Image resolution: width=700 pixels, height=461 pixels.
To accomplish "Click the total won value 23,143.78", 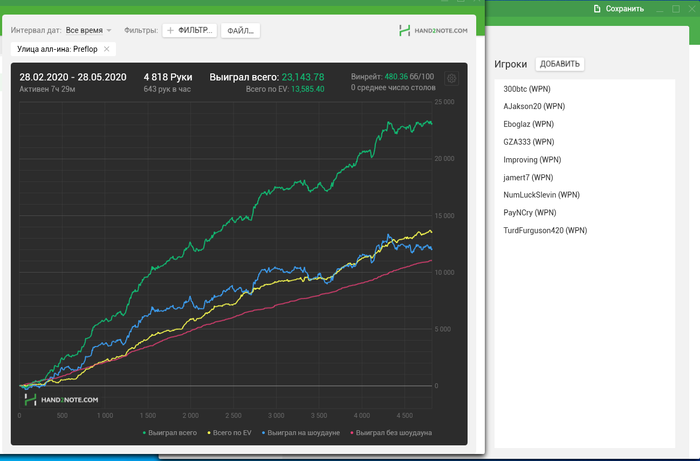I will (x=303, y=77).
